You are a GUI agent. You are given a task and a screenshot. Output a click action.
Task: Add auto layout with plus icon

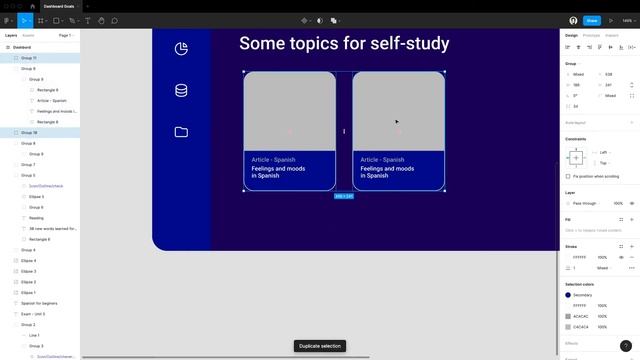(x=632, y=122)
